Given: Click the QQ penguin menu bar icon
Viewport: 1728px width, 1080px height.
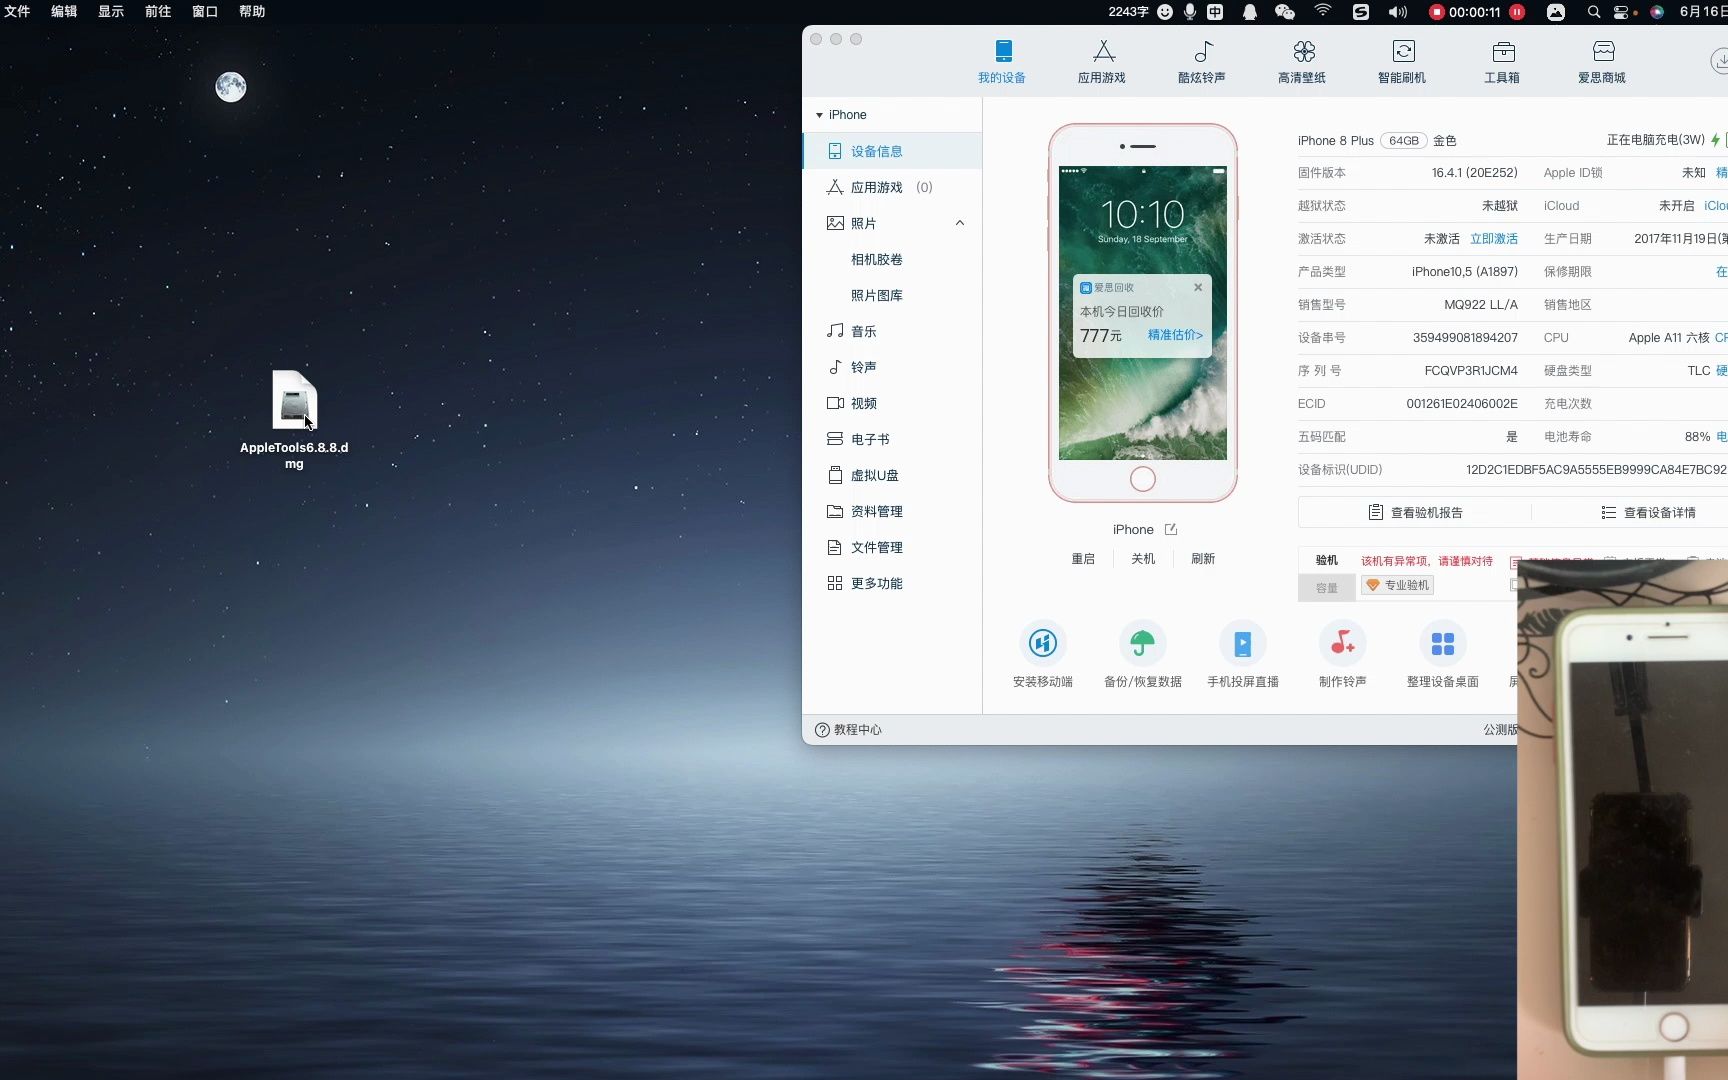Looking at the screenshot, I should 1250,12.
